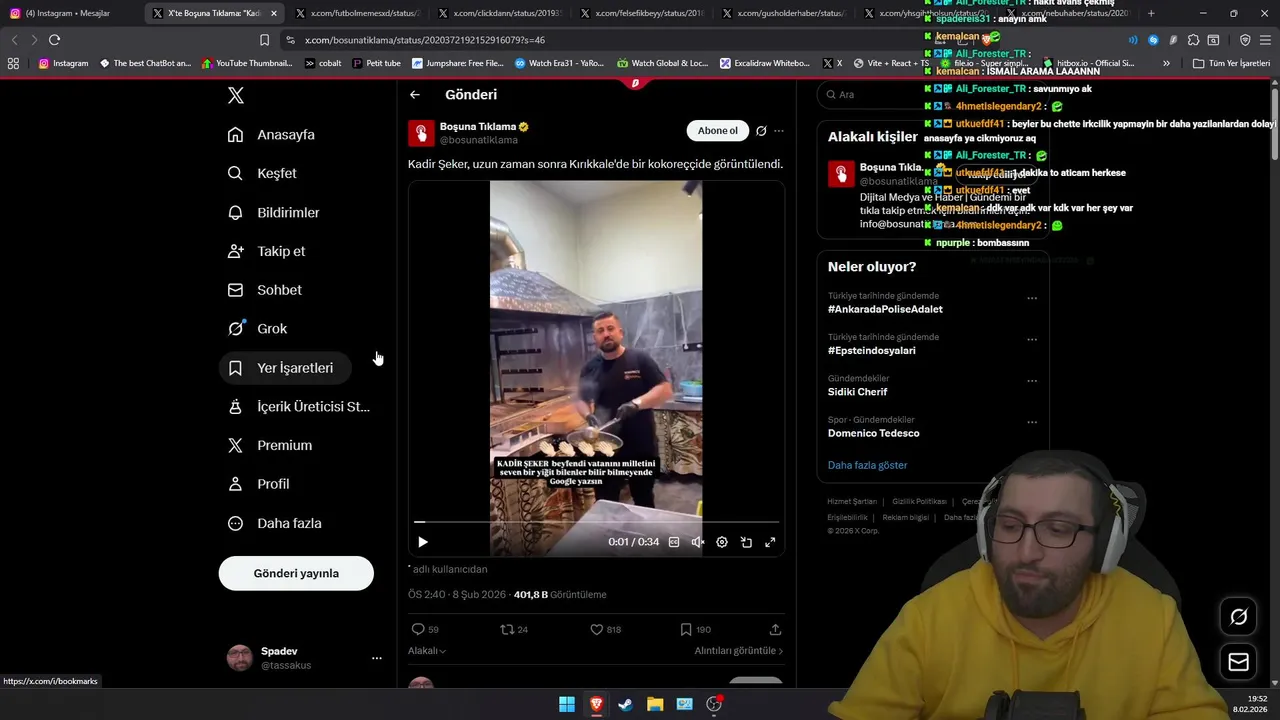Open the Premium page
The image size is (1280, 720).
point(270,445)
